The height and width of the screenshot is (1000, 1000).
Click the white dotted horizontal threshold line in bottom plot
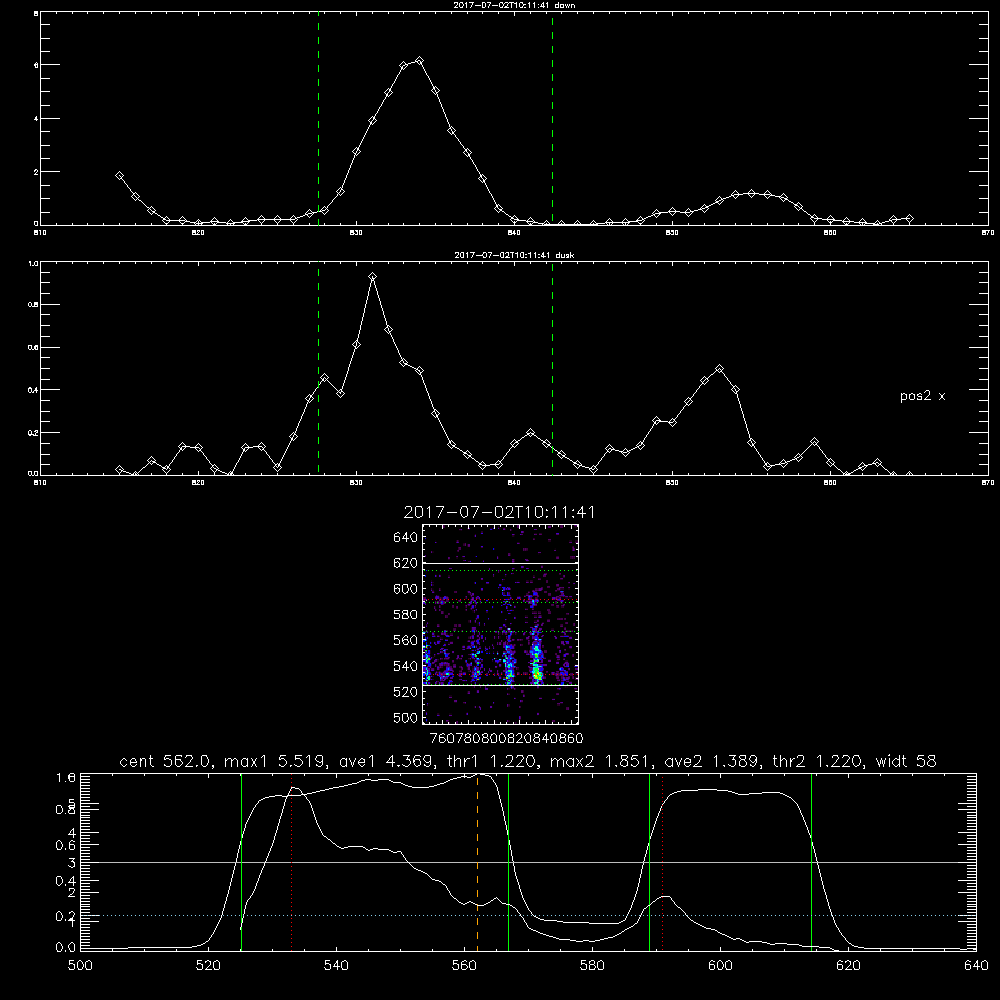pos(528,916)
